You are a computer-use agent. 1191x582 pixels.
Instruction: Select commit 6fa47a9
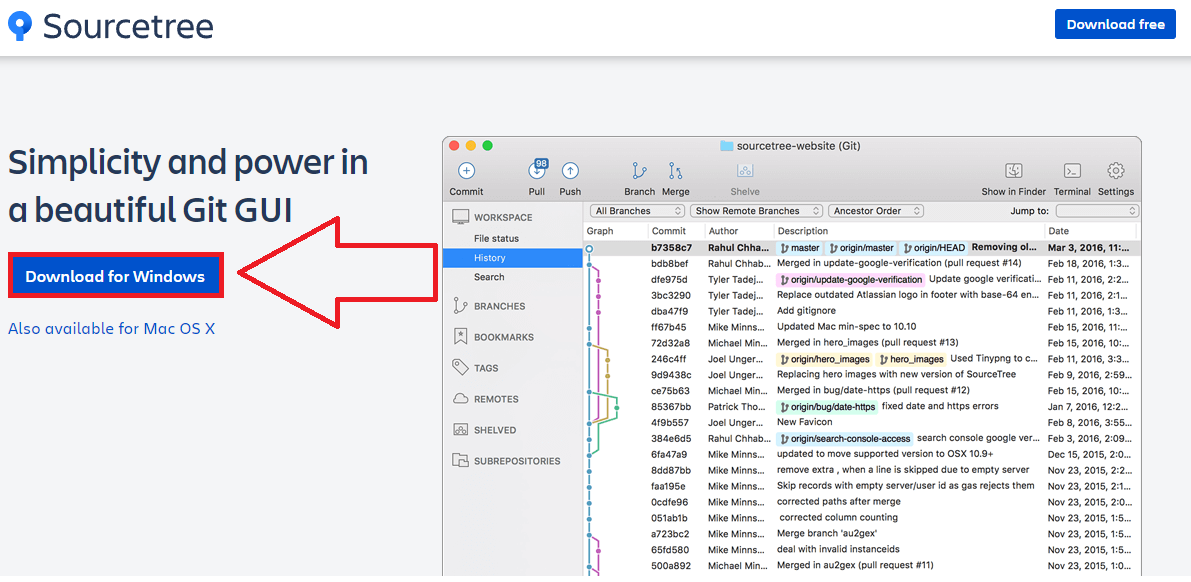[x=862, y=454]
